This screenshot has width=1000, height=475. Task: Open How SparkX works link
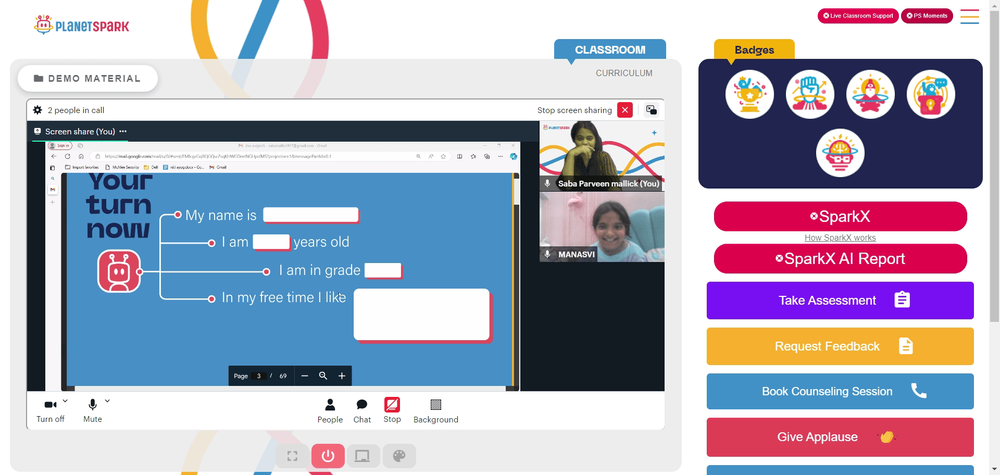coord(840,238)
